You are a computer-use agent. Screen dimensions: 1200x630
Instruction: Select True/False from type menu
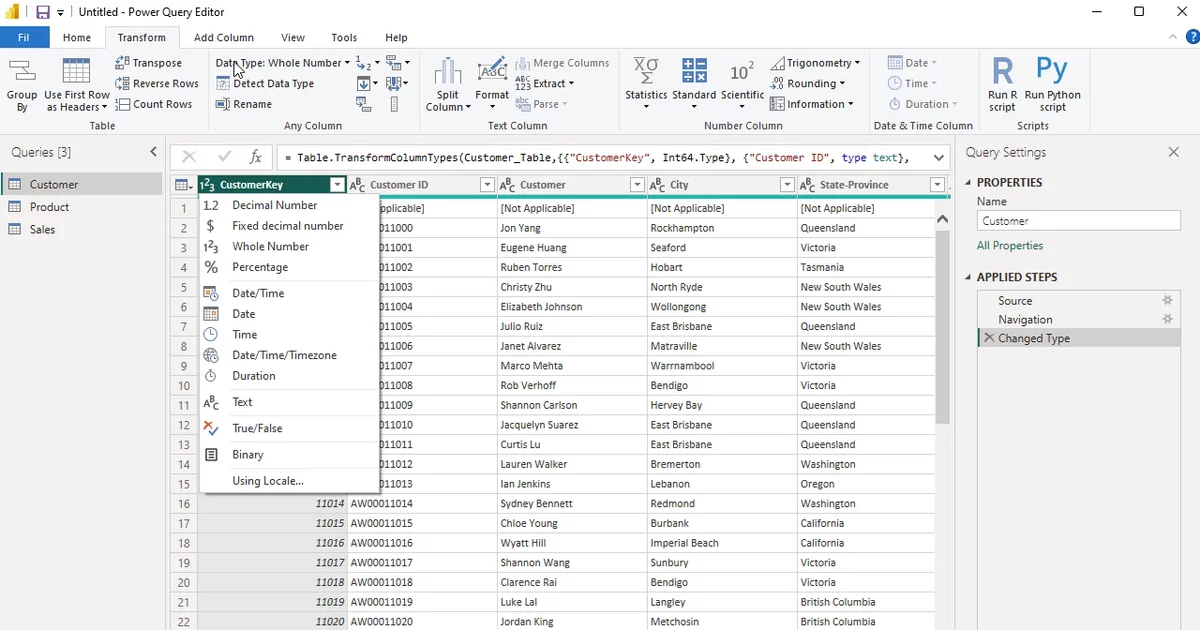point(289,428)
